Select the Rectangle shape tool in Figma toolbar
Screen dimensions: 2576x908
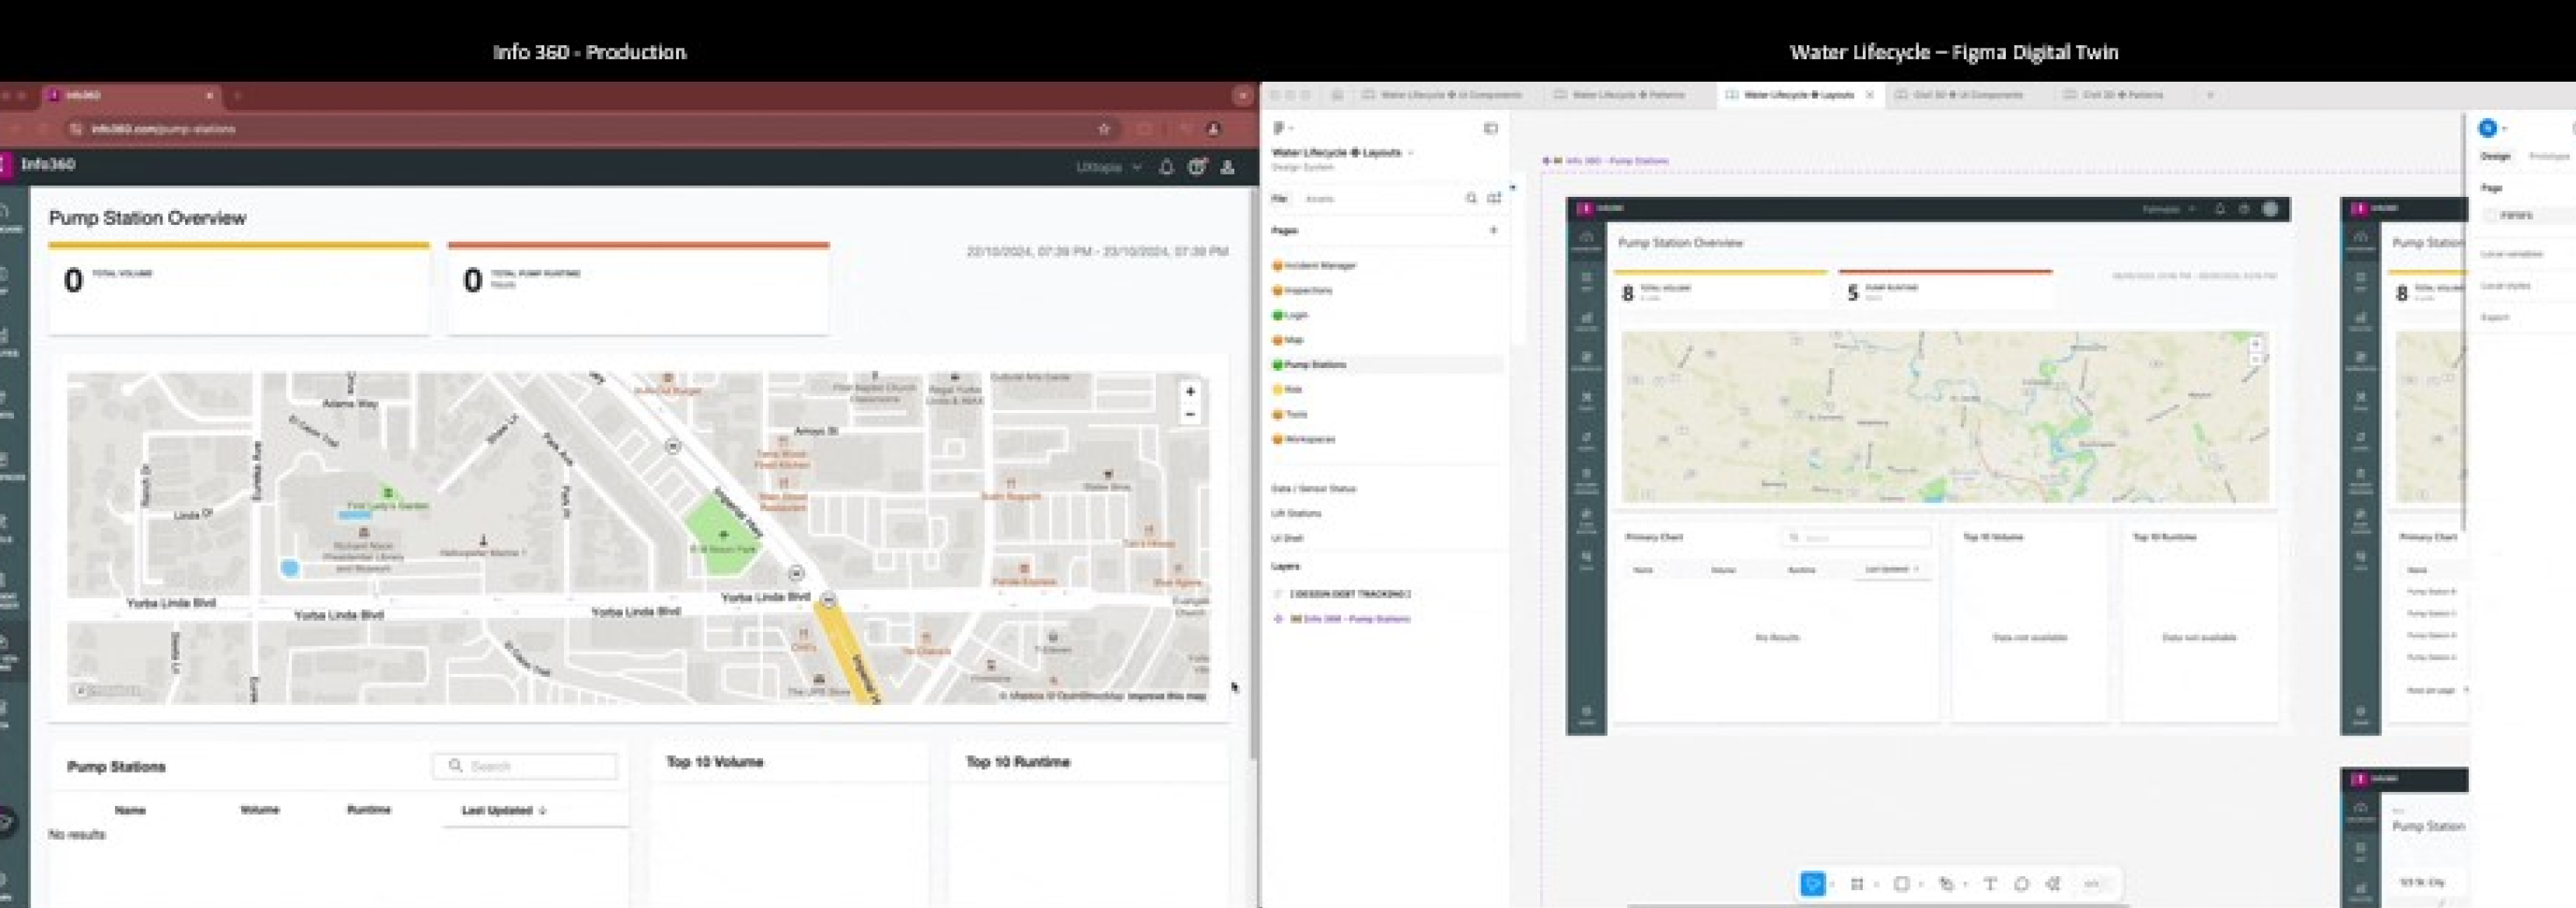pos(1902,884)
